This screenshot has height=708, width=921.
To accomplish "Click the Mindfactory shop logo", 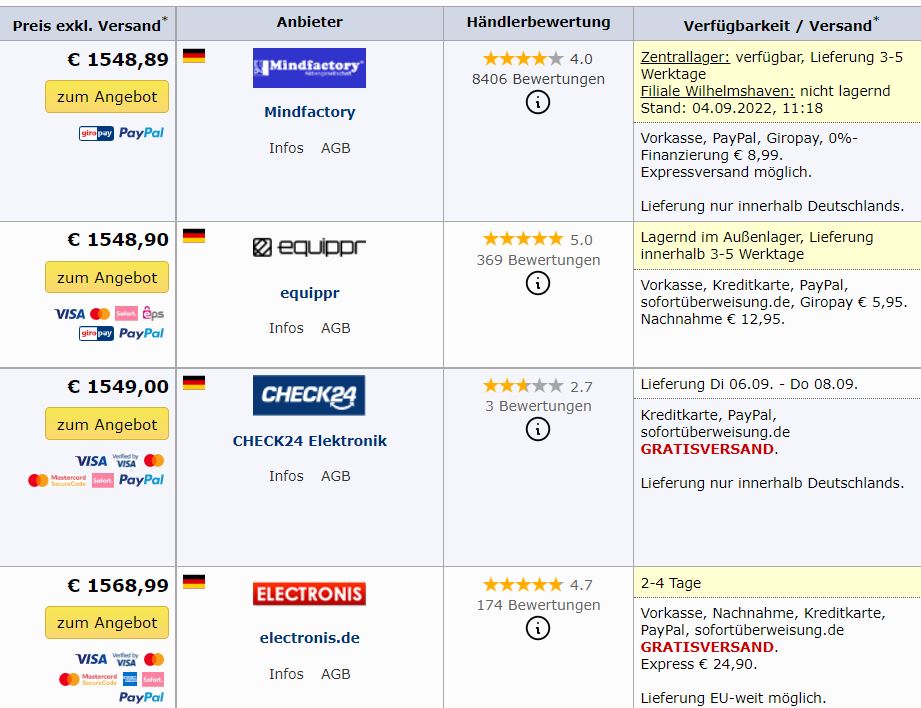I will 309,68.
